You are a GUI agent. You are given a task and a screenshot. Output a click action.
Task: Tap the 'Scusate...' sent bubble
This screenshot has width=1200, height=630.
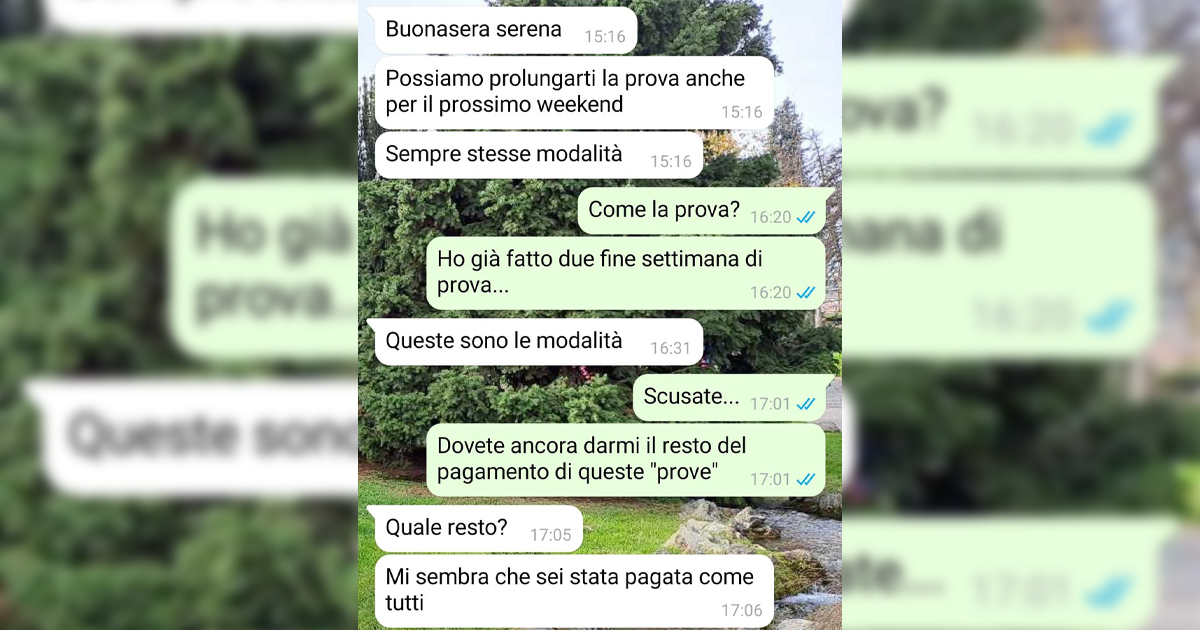coord(733,397)
